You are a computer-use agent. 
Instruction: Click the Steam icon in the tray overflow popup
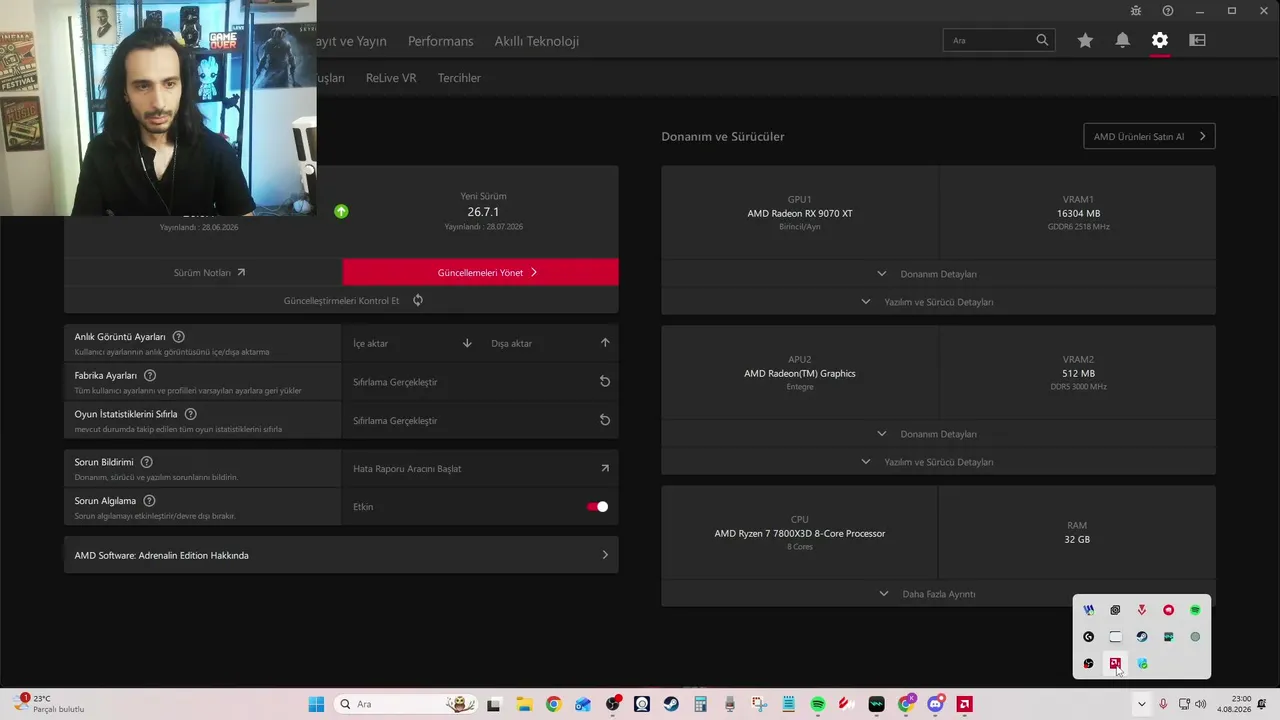(1142, 637)
